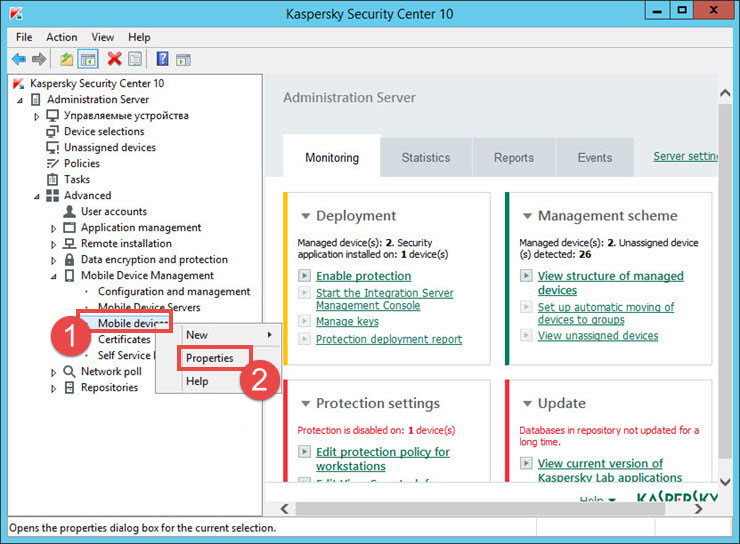Open the File menu
Image resolution: width=740 pixels, height=544 pixels.
tap(24, 37)
